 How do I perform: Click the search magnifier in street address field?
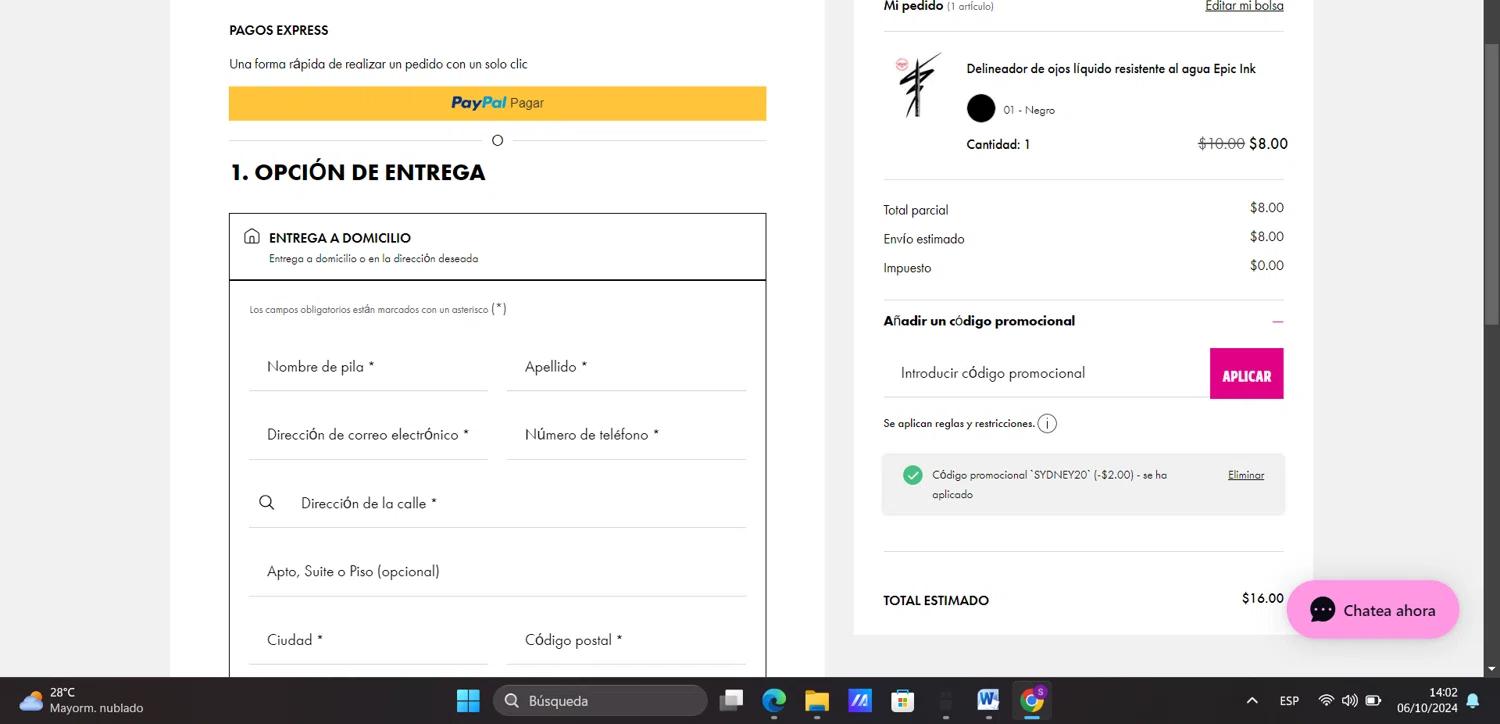point(266,503)
